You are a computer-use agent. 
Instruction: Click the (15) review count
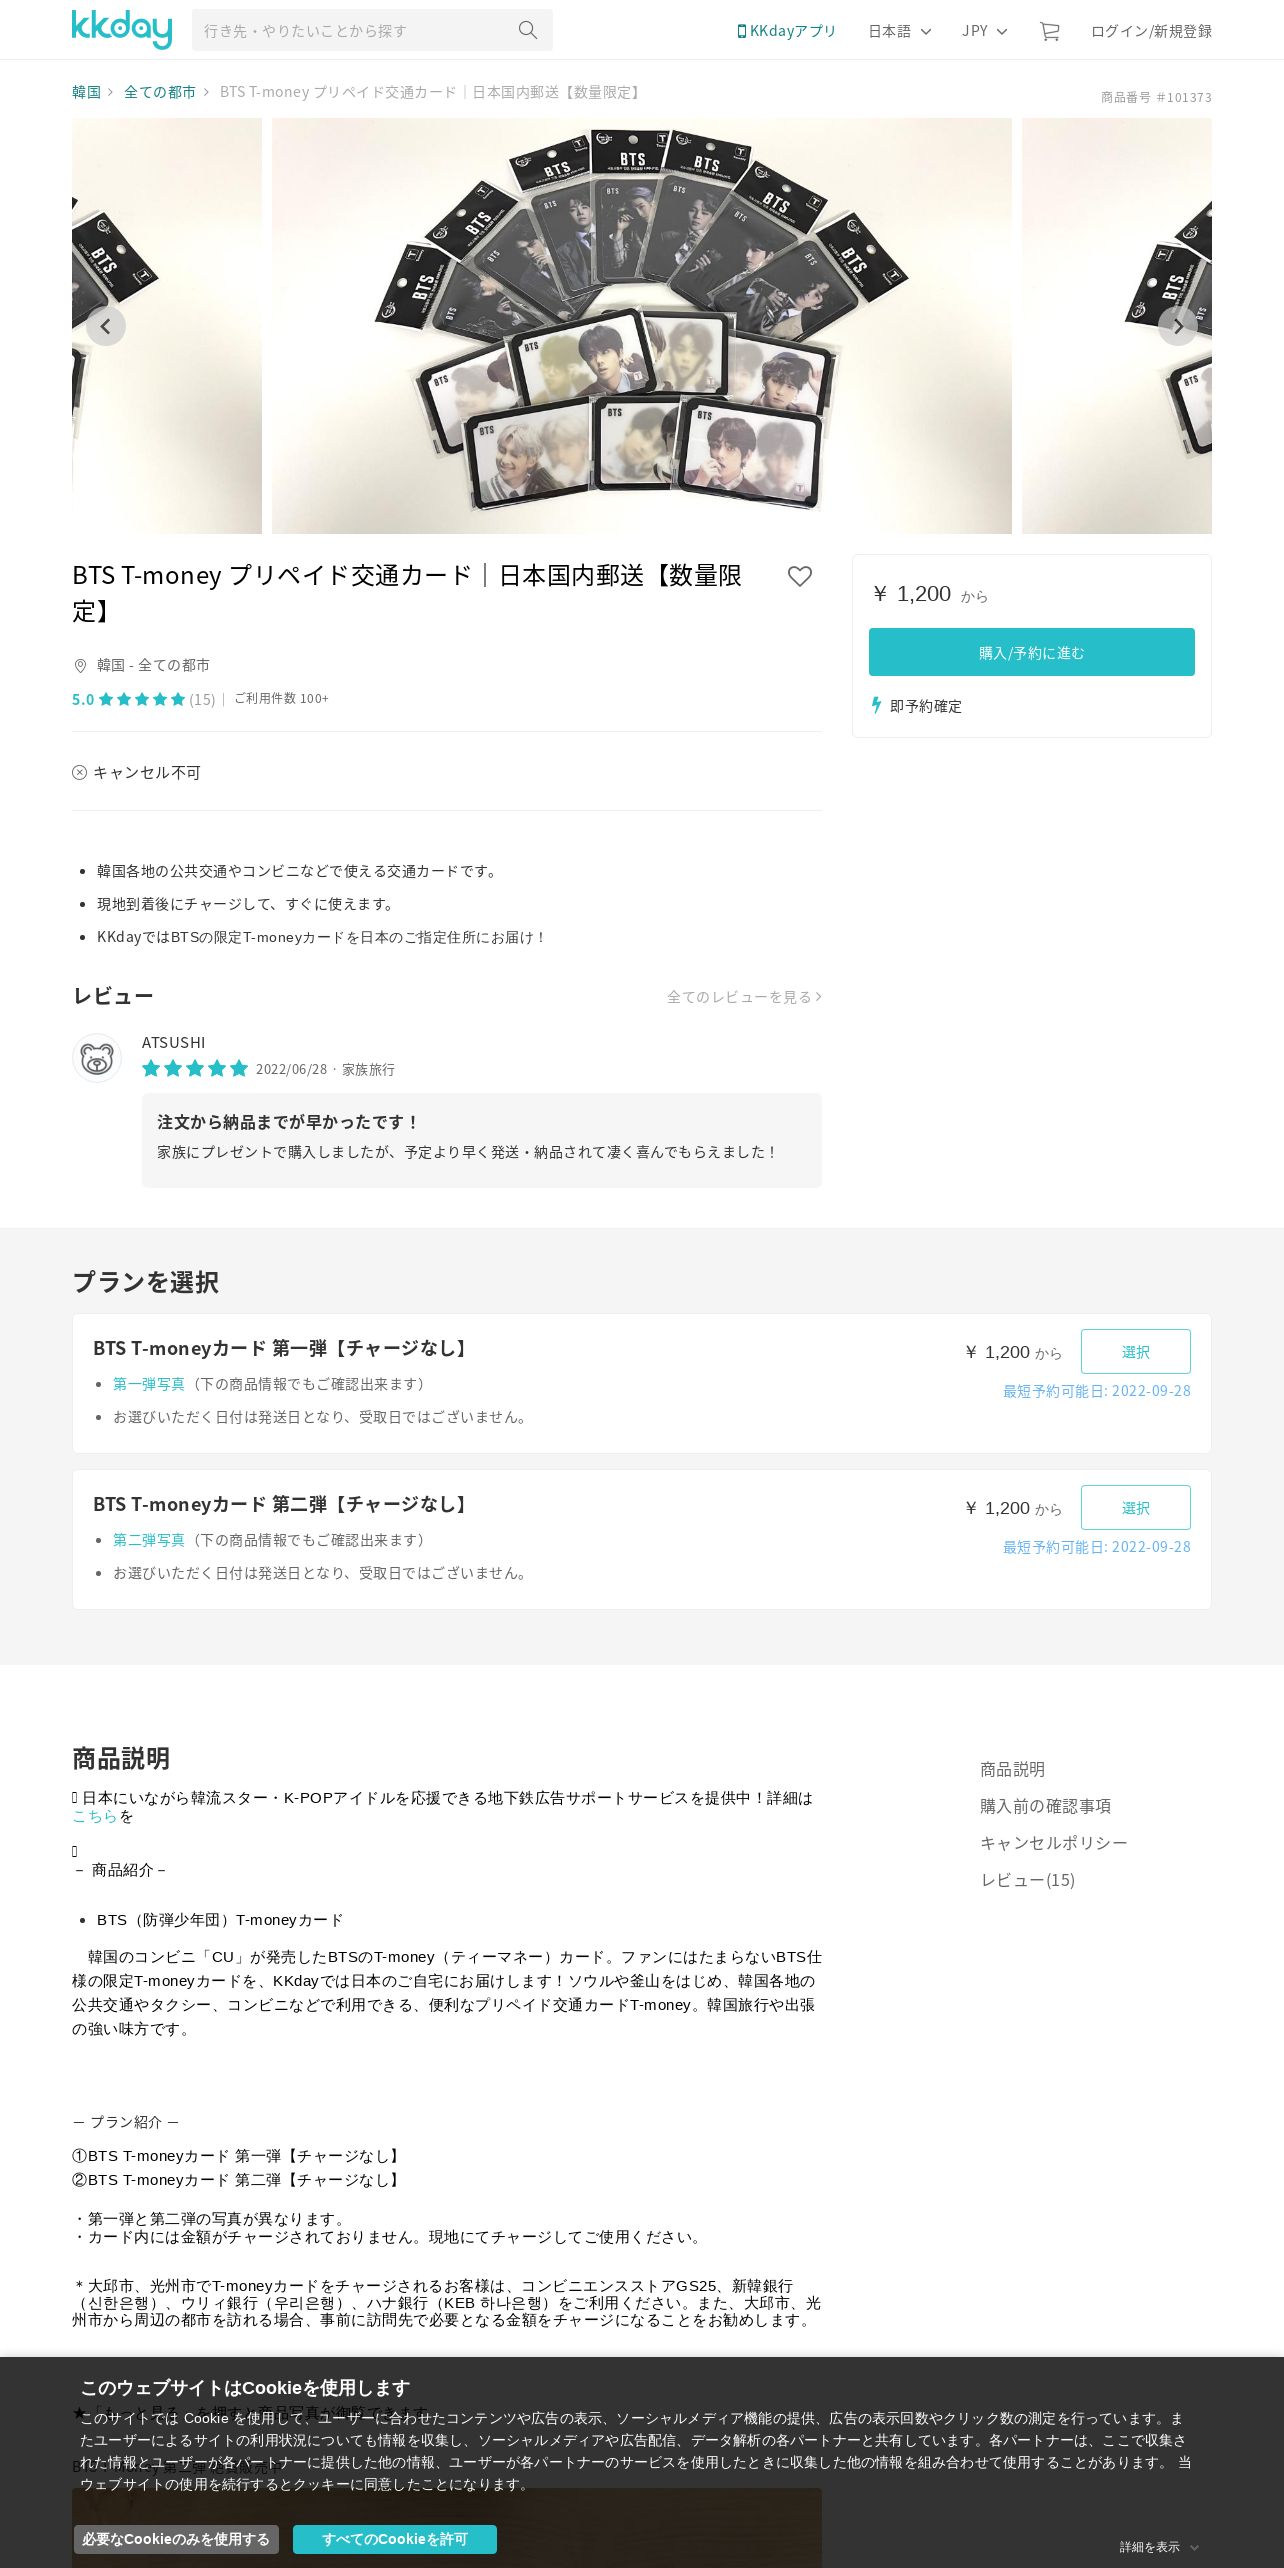point(202,699)
